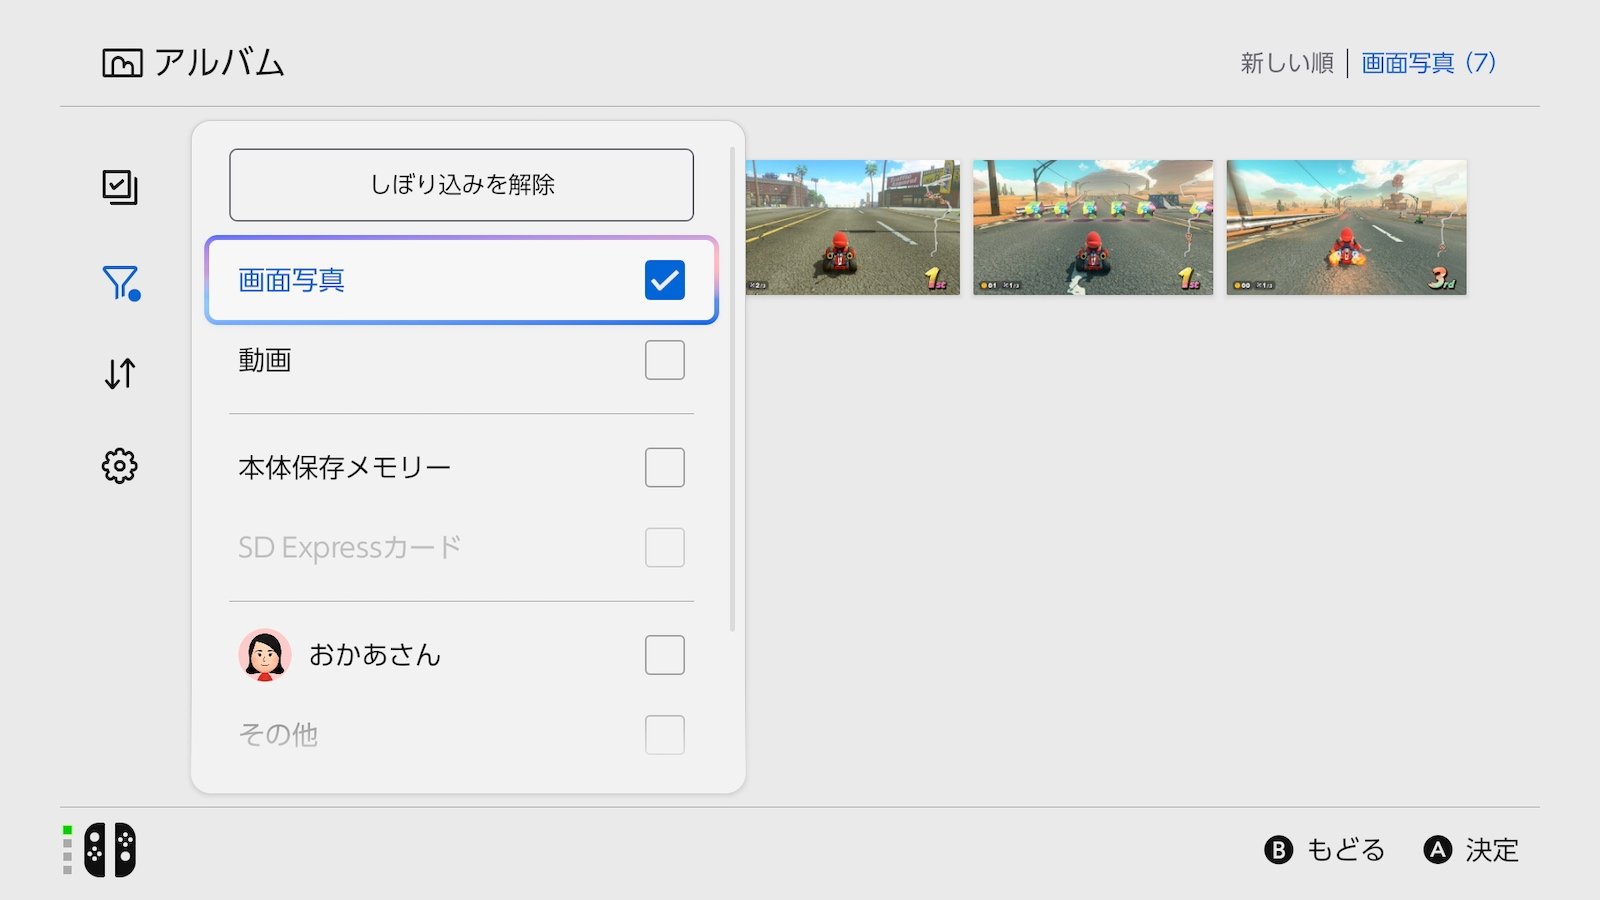Open the screenshot showing 3rd place
This screenshot has height=900, width=1600.
pos(1347,227)
